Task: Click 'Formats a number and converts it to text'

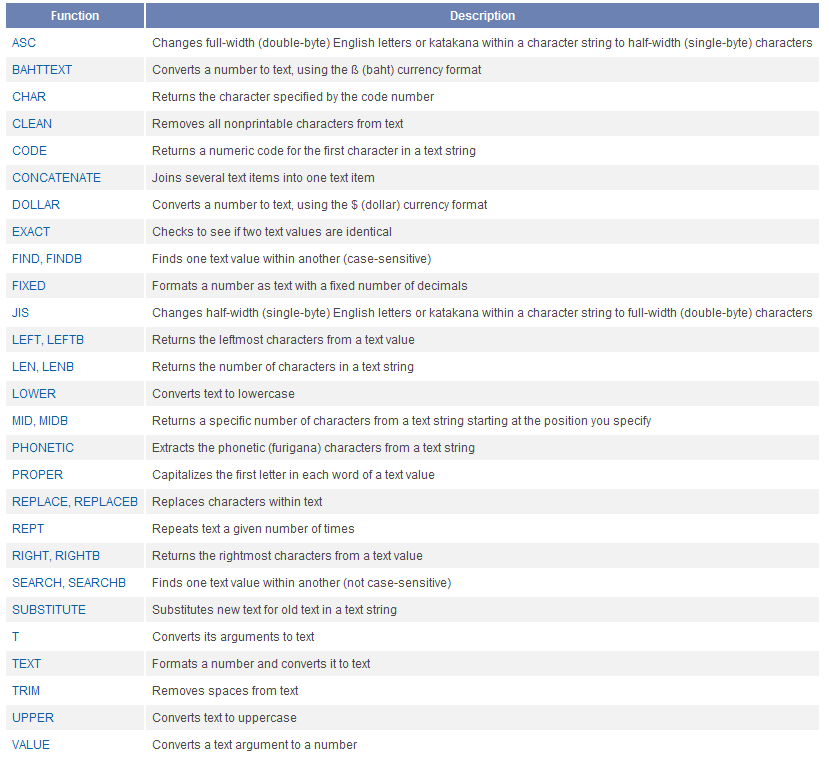Action: (261, 663)
